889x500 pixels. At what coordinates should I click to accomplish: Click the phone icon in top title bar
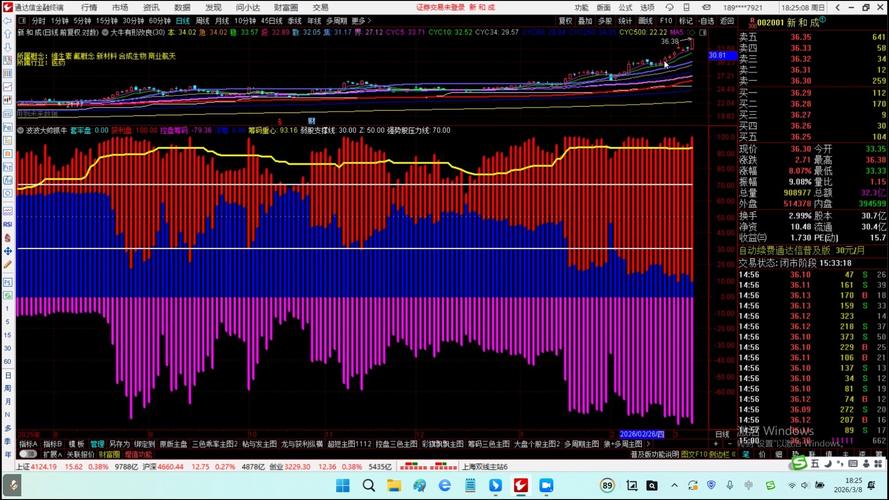(x=687, y=7)
